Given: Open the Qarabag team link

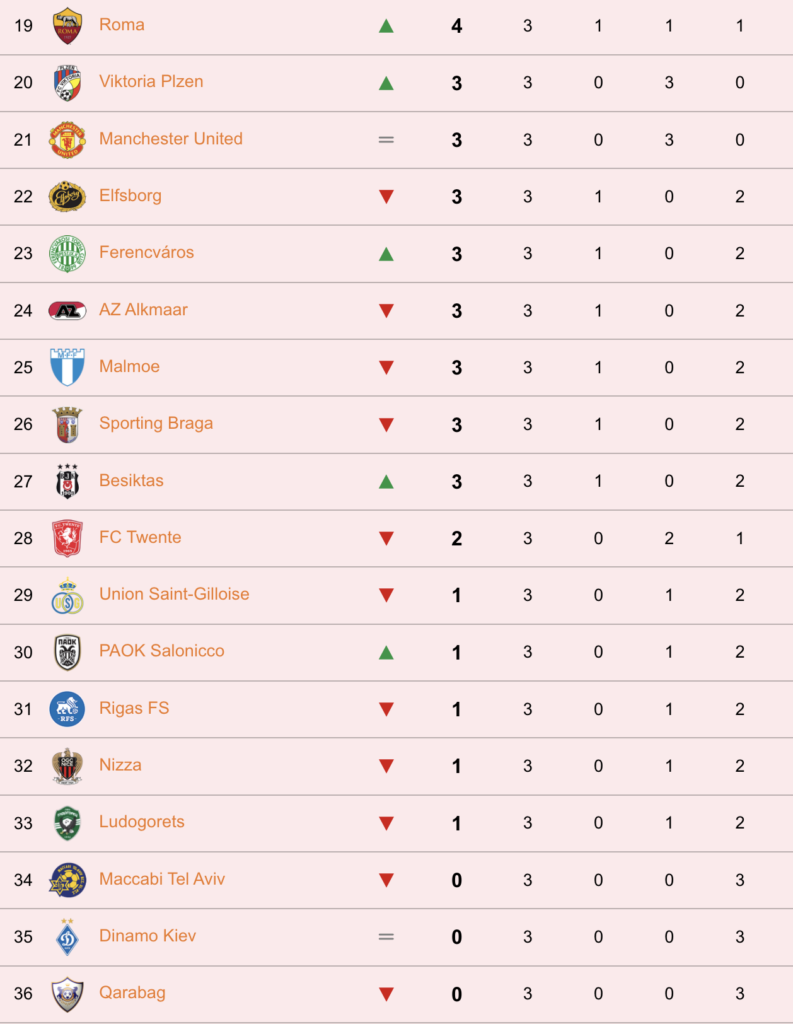Looking at the screenshot, I should [x=132, y=993].
